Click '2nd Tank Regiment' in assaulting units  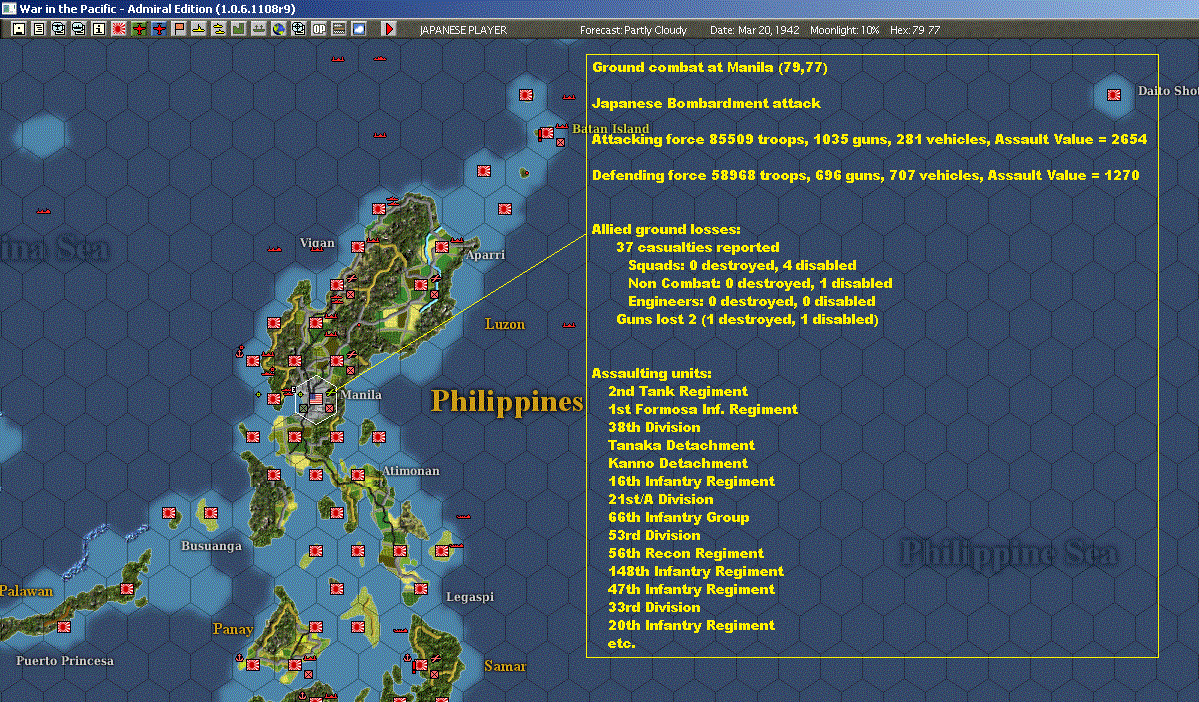point(677,392)
